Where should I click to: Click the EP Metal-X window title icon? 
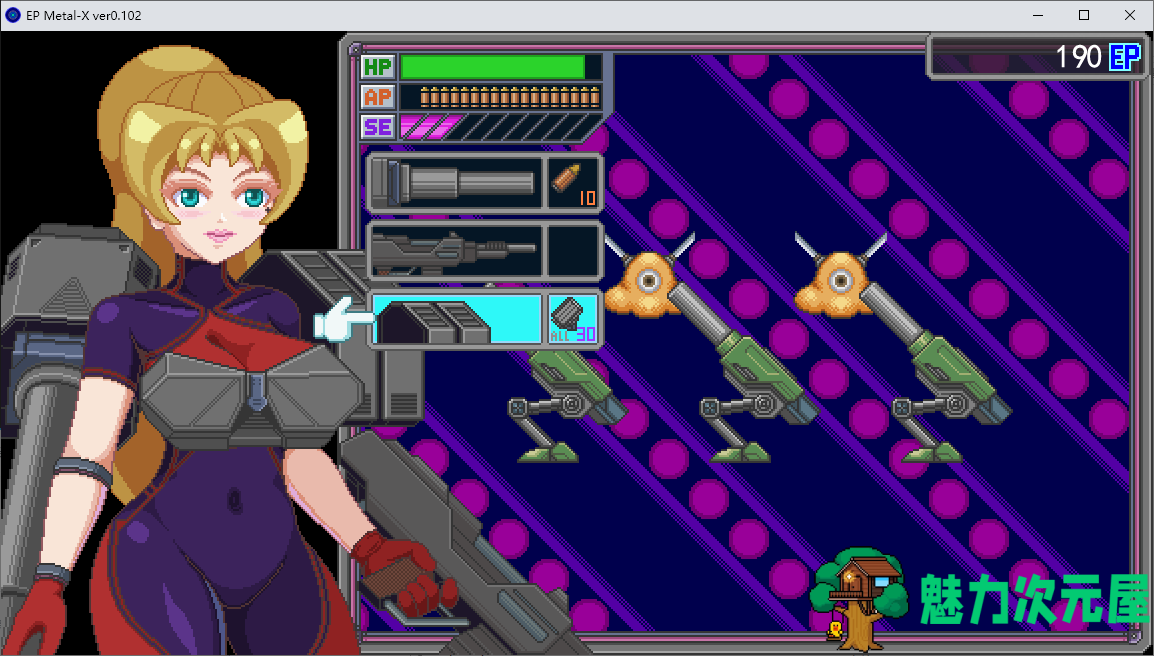13,15
